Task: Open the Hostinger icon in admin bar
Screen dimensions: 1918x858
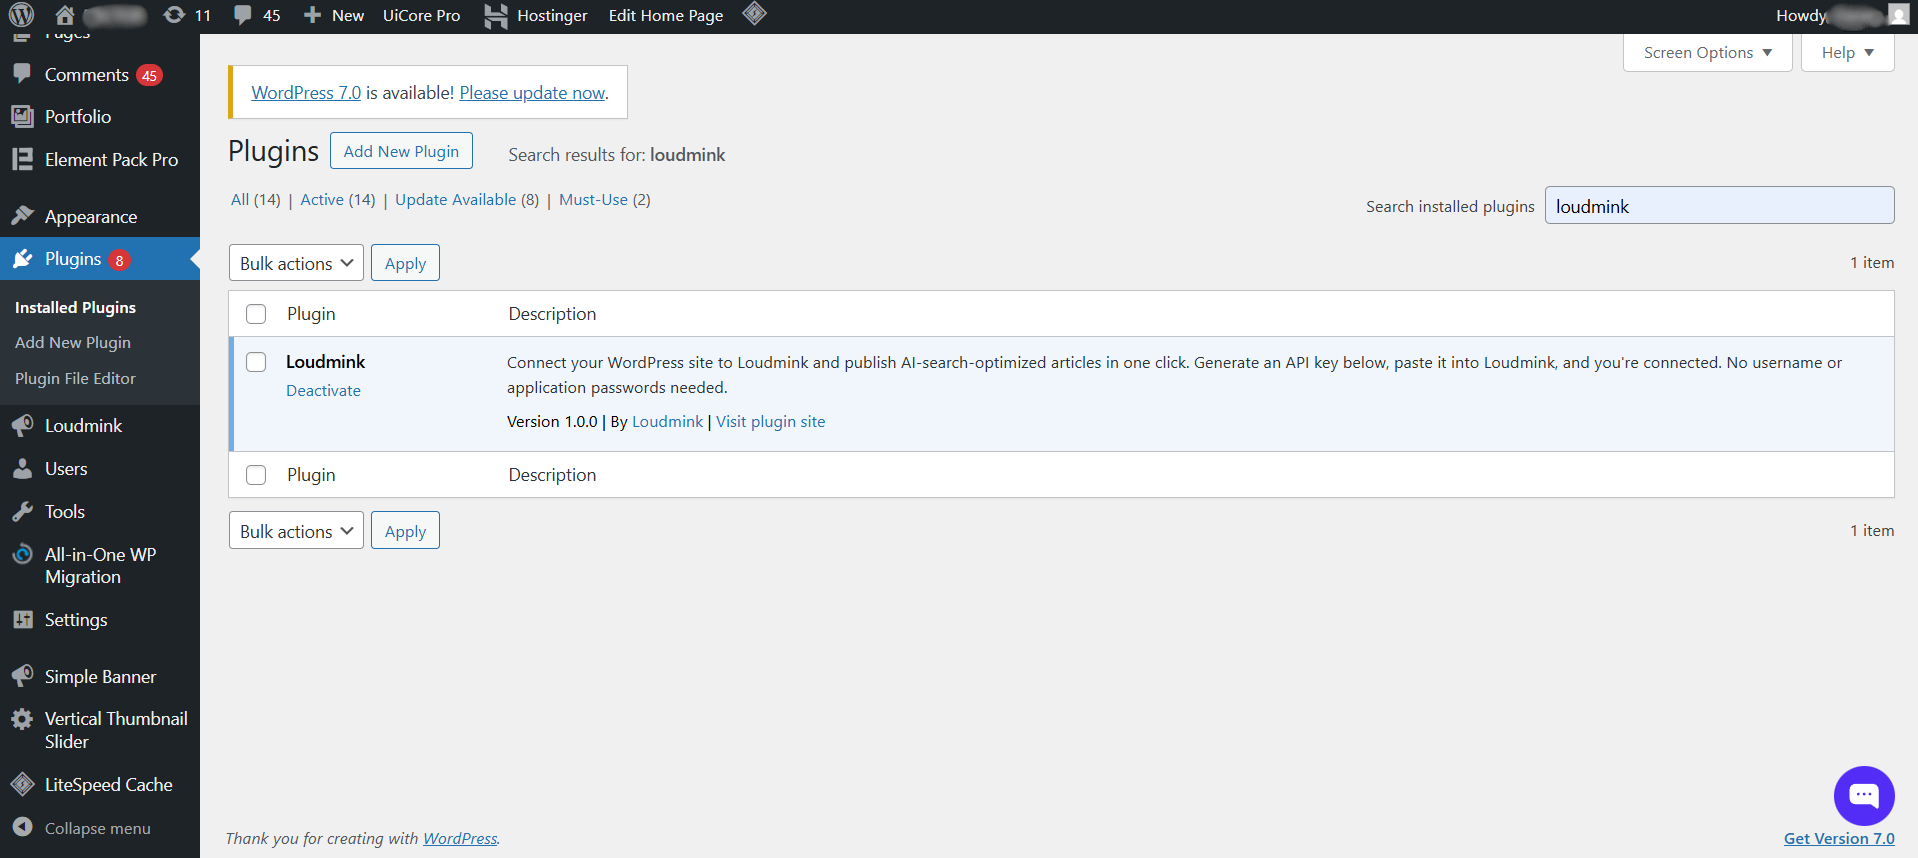Action: [496, 16]
